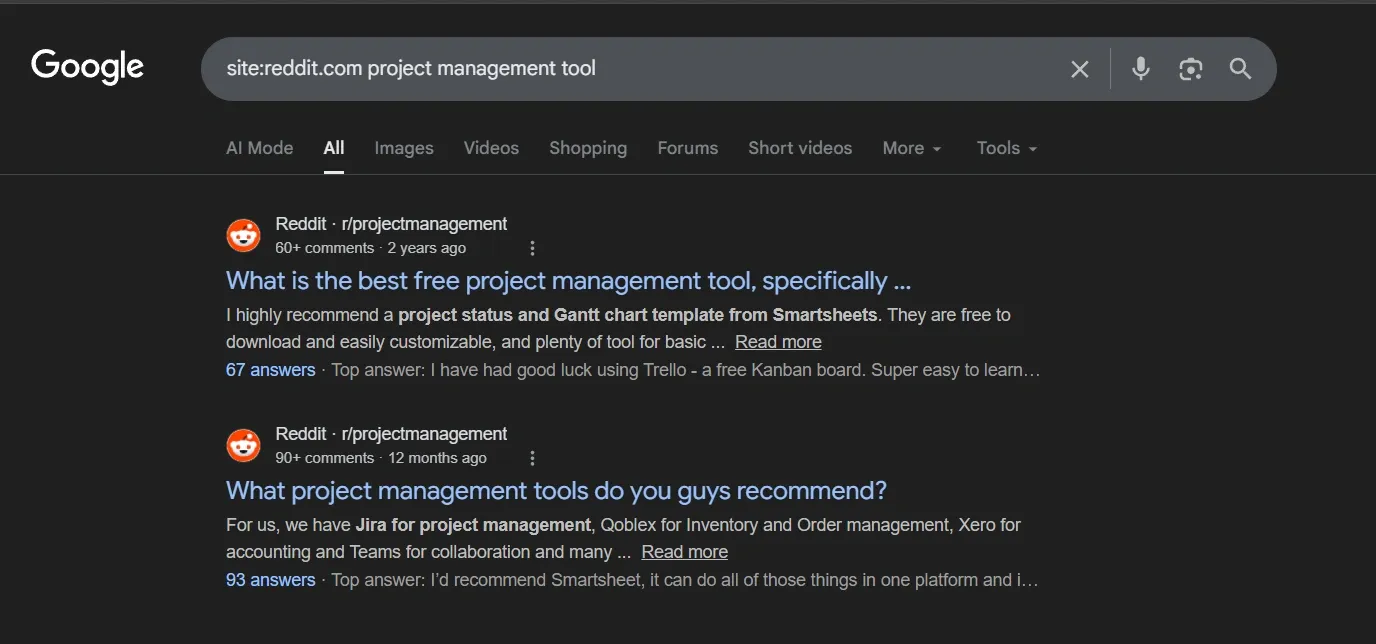
Task: Open the Short videos tab
Action: 800,148
